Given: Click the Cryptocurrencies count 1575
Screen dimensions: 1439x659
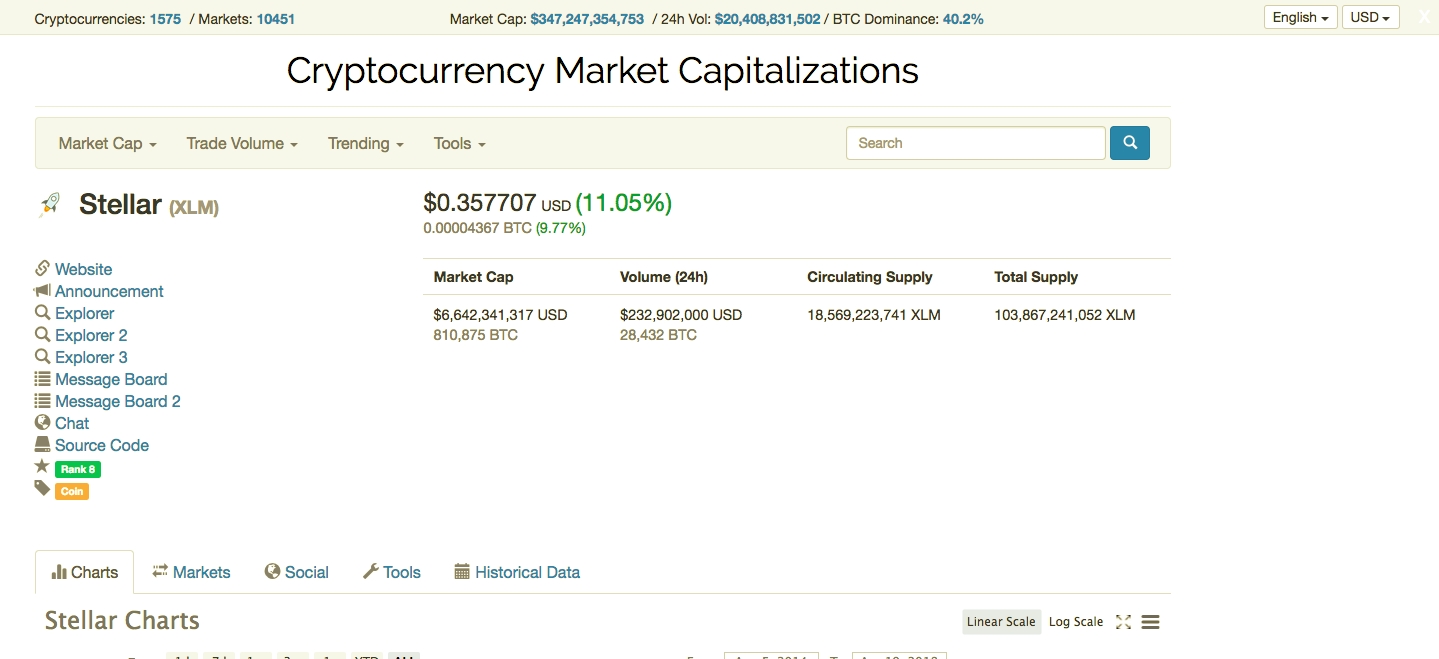Looking at the screenshot, I should pos(165,19).
